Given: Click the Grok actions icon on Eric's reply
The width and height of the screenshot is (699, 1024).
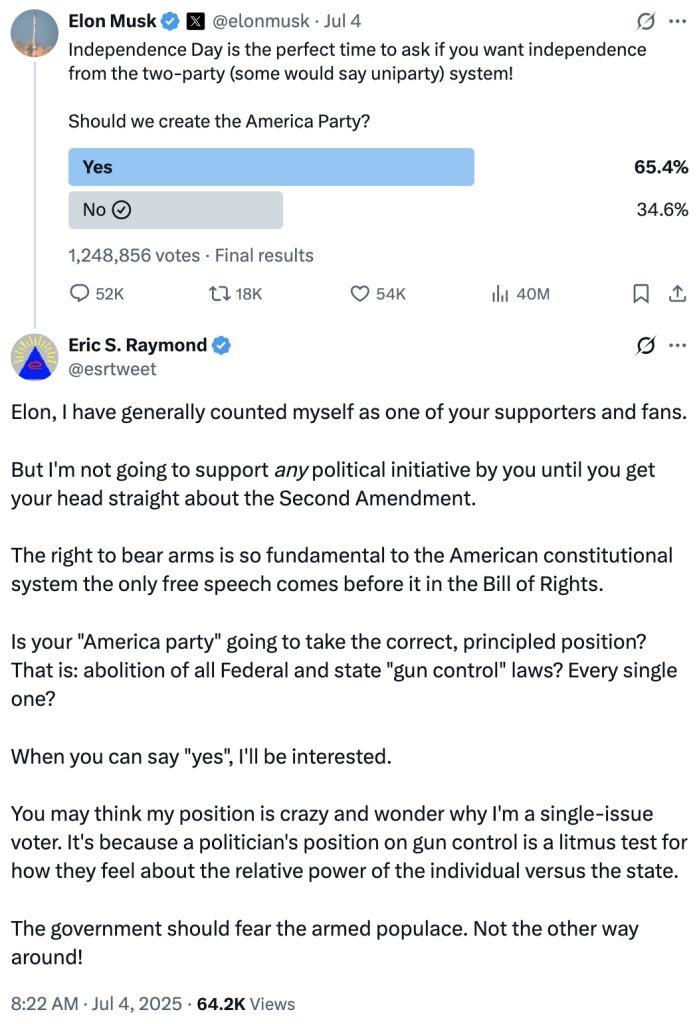Looking at the screenshot, I should pos(644,345).
